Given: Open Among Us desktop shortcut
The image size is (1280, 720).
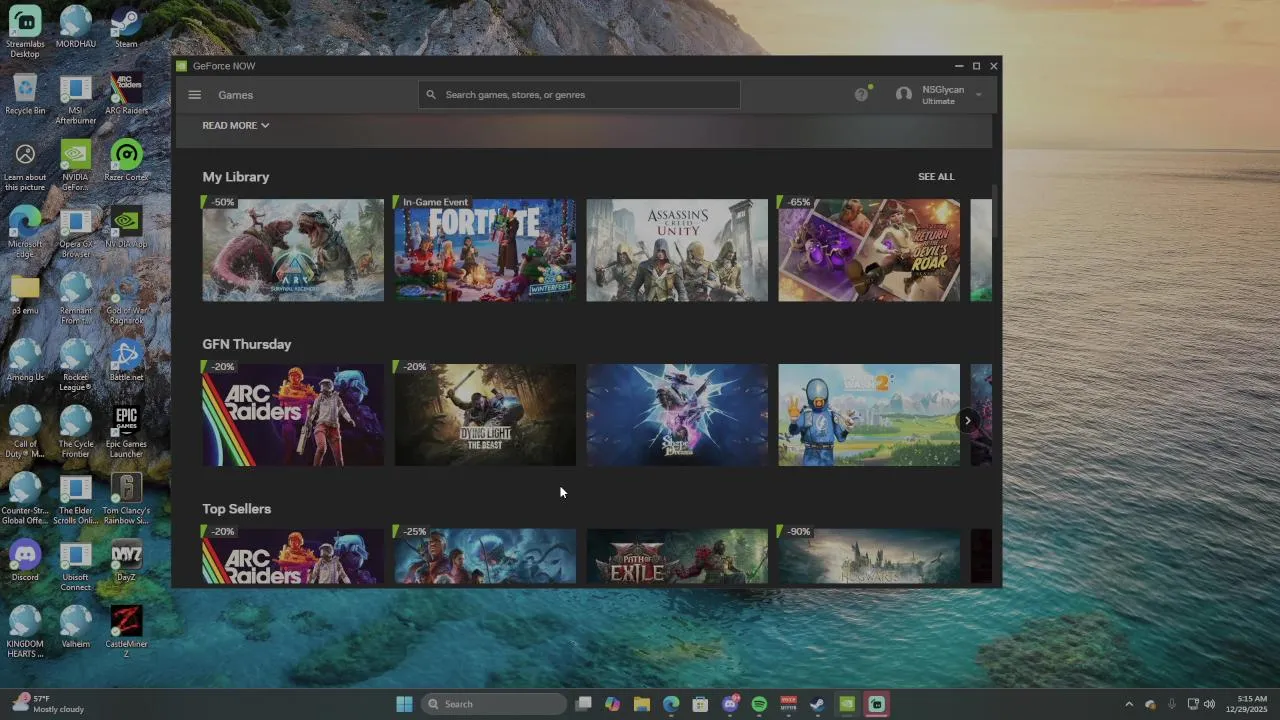Looking at the screenshot, I should click(25, 362).
